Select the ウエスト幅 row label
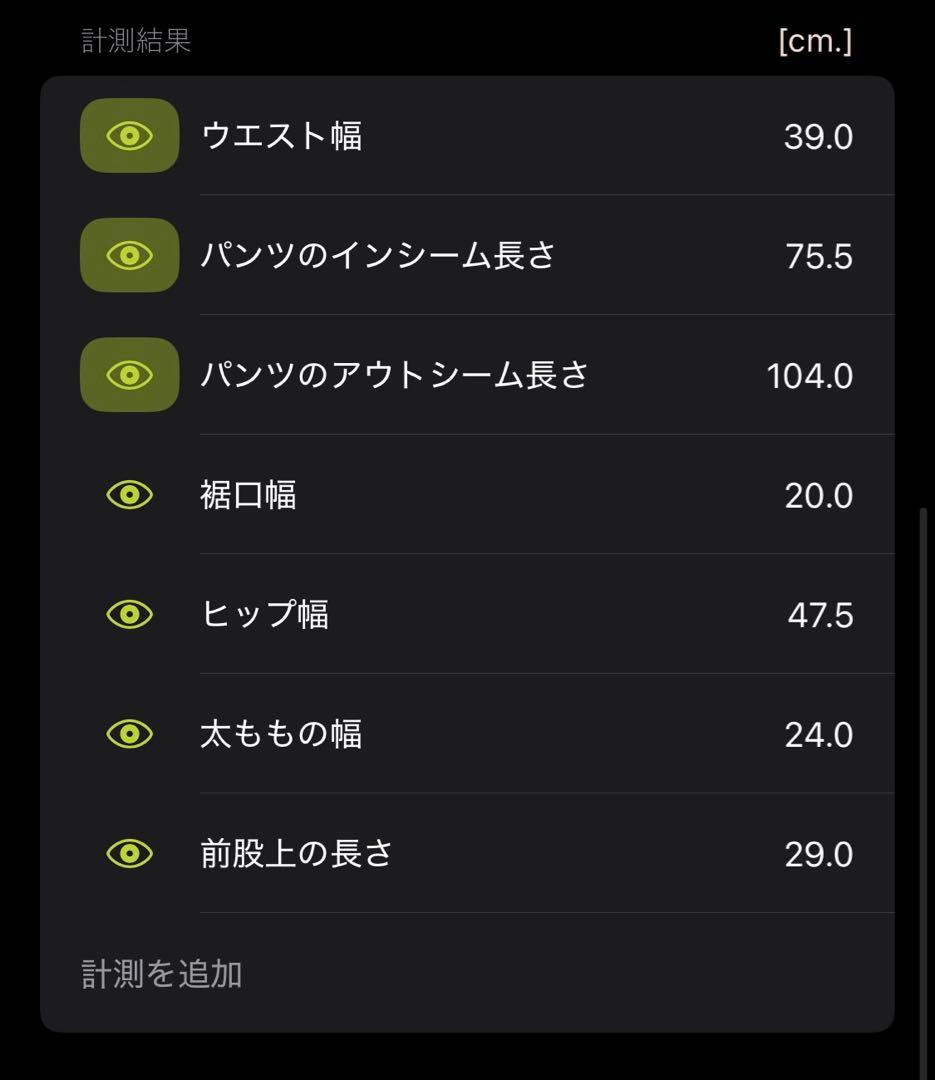The width and height of the screenshot is (935, 1080). [282, 136]
